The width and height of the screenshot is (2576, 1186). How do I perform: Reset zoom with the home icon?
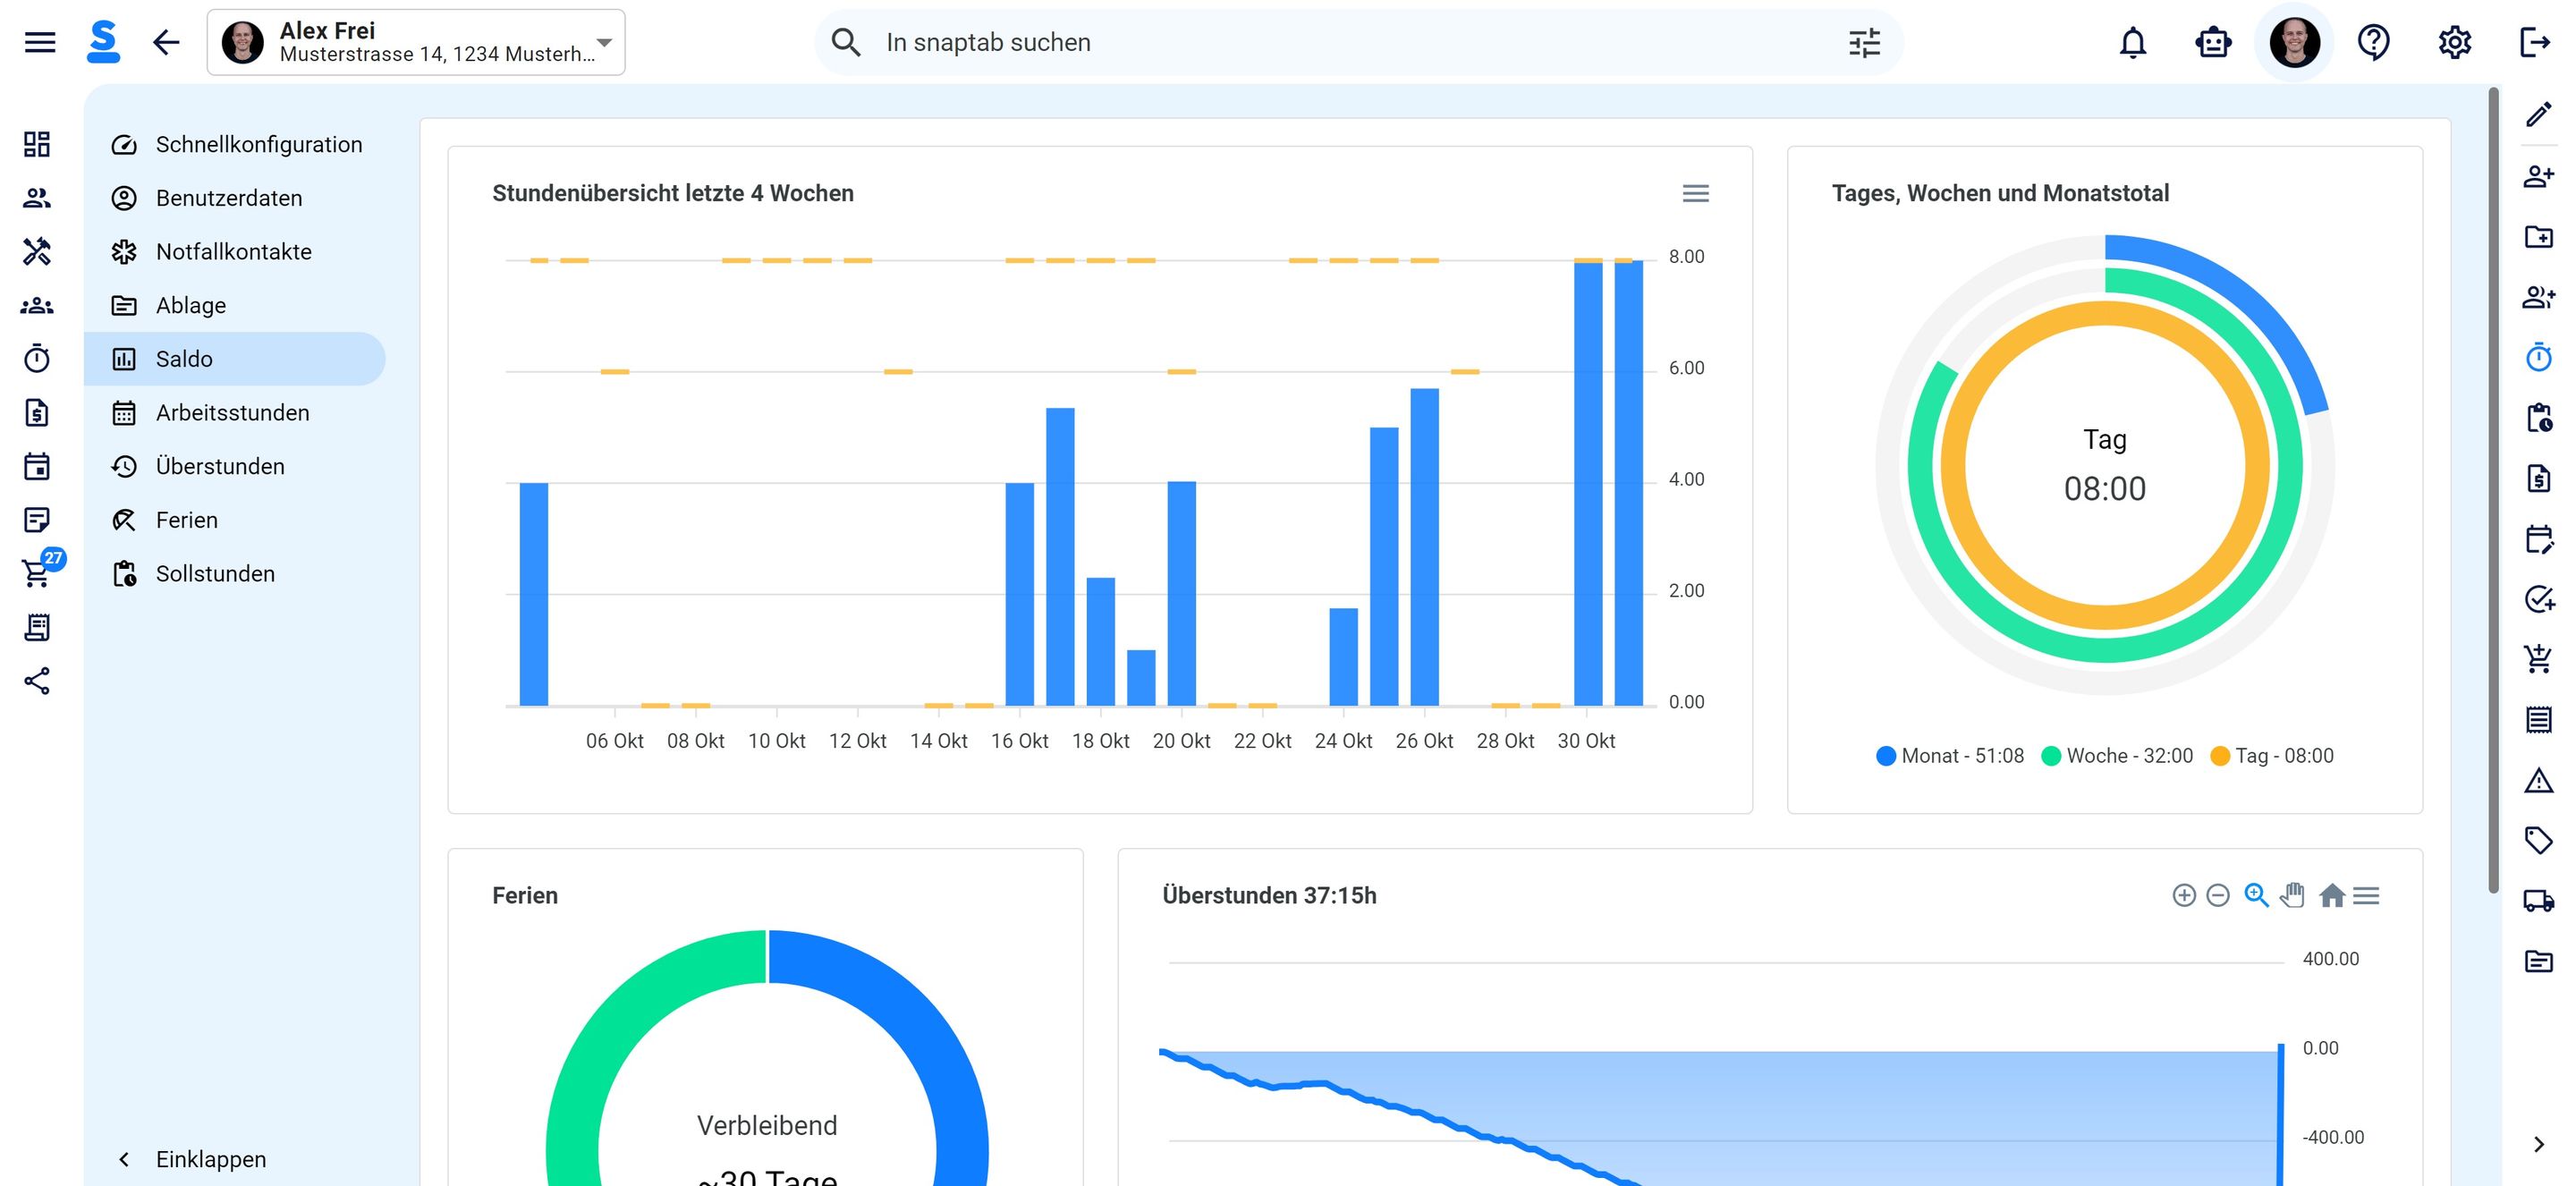(x=2331, y=895)
